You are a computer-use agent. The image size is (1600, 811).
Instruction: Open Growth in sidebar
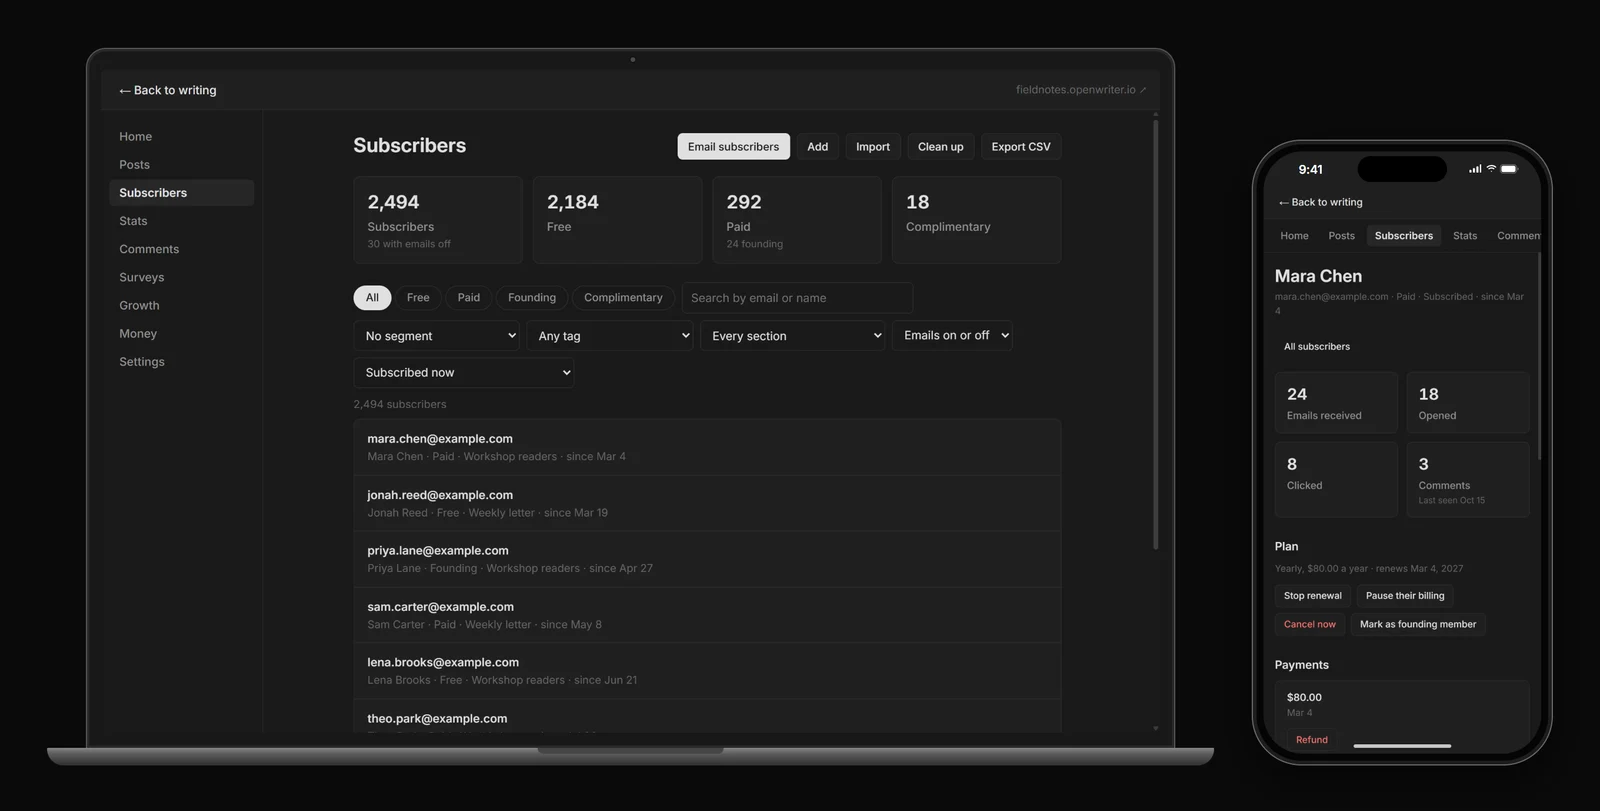[x=181, y=305]
